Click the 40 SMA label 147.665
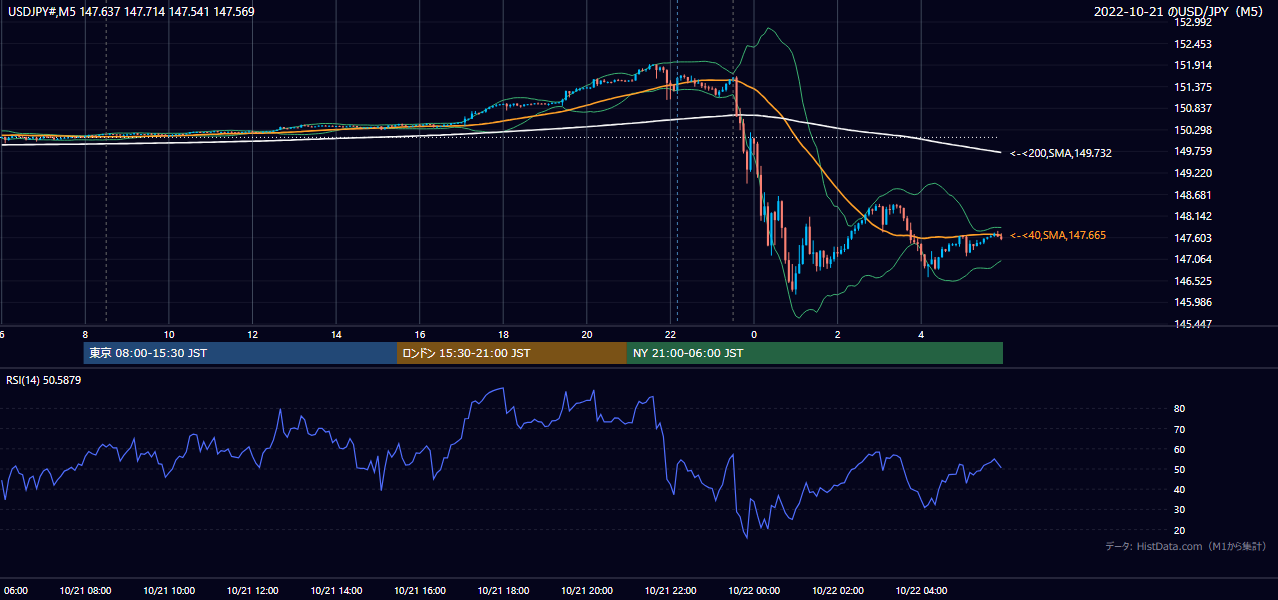The height and width of the screenshot is (600, 1278). coord(1058,235)
